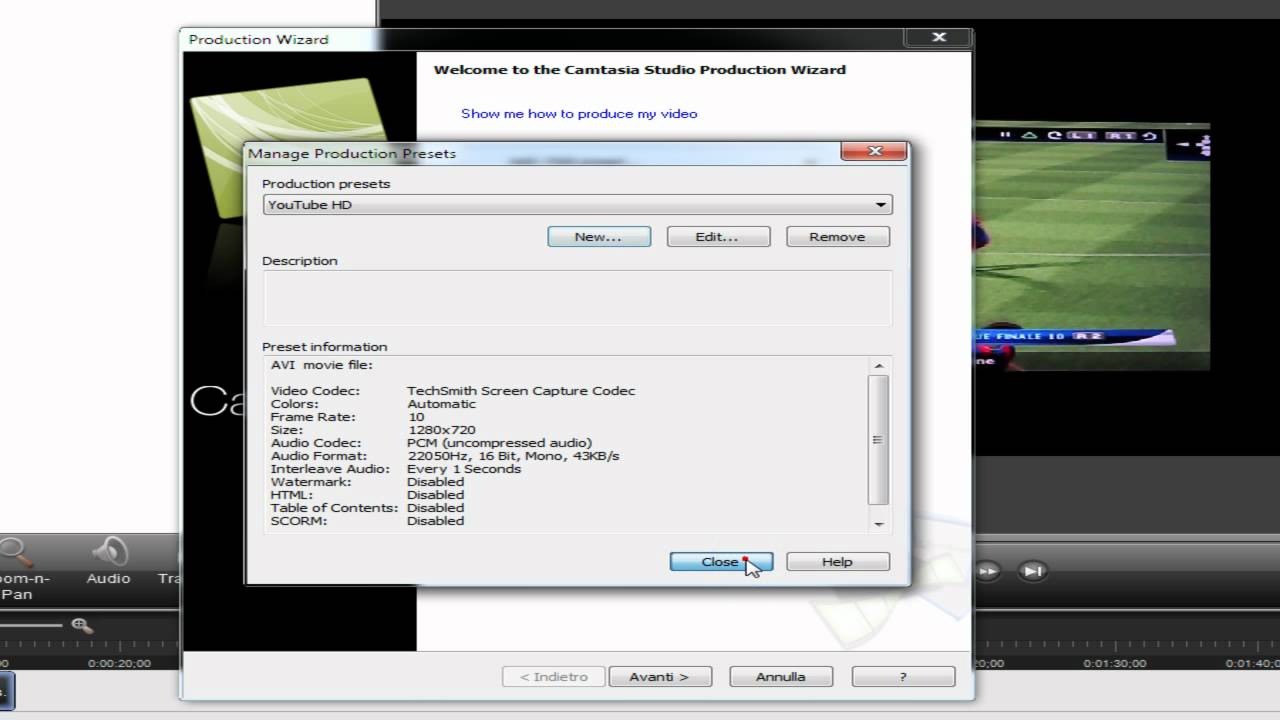
Task: Open the Production presets dropdown
Action: (577, 205)
